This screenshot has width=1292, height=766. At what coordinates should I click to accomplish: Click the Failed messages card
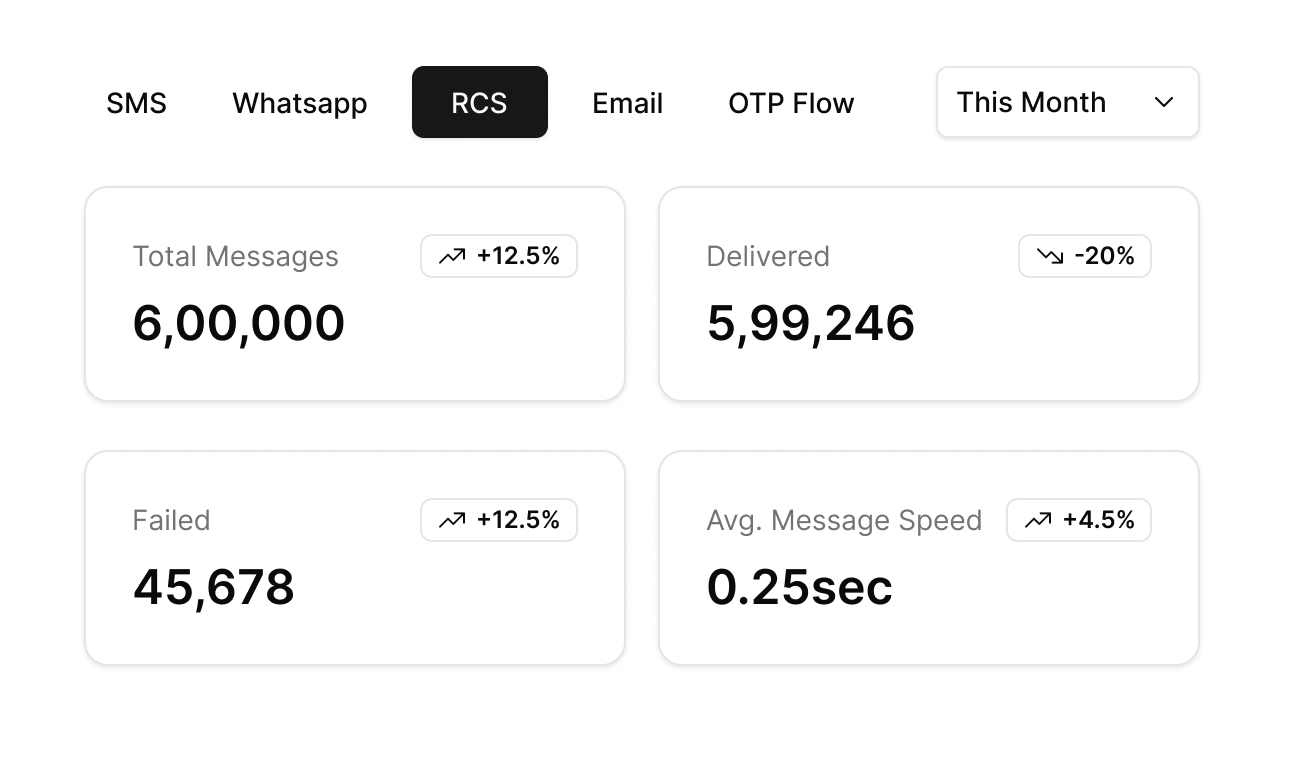click(x=355, y=557)
